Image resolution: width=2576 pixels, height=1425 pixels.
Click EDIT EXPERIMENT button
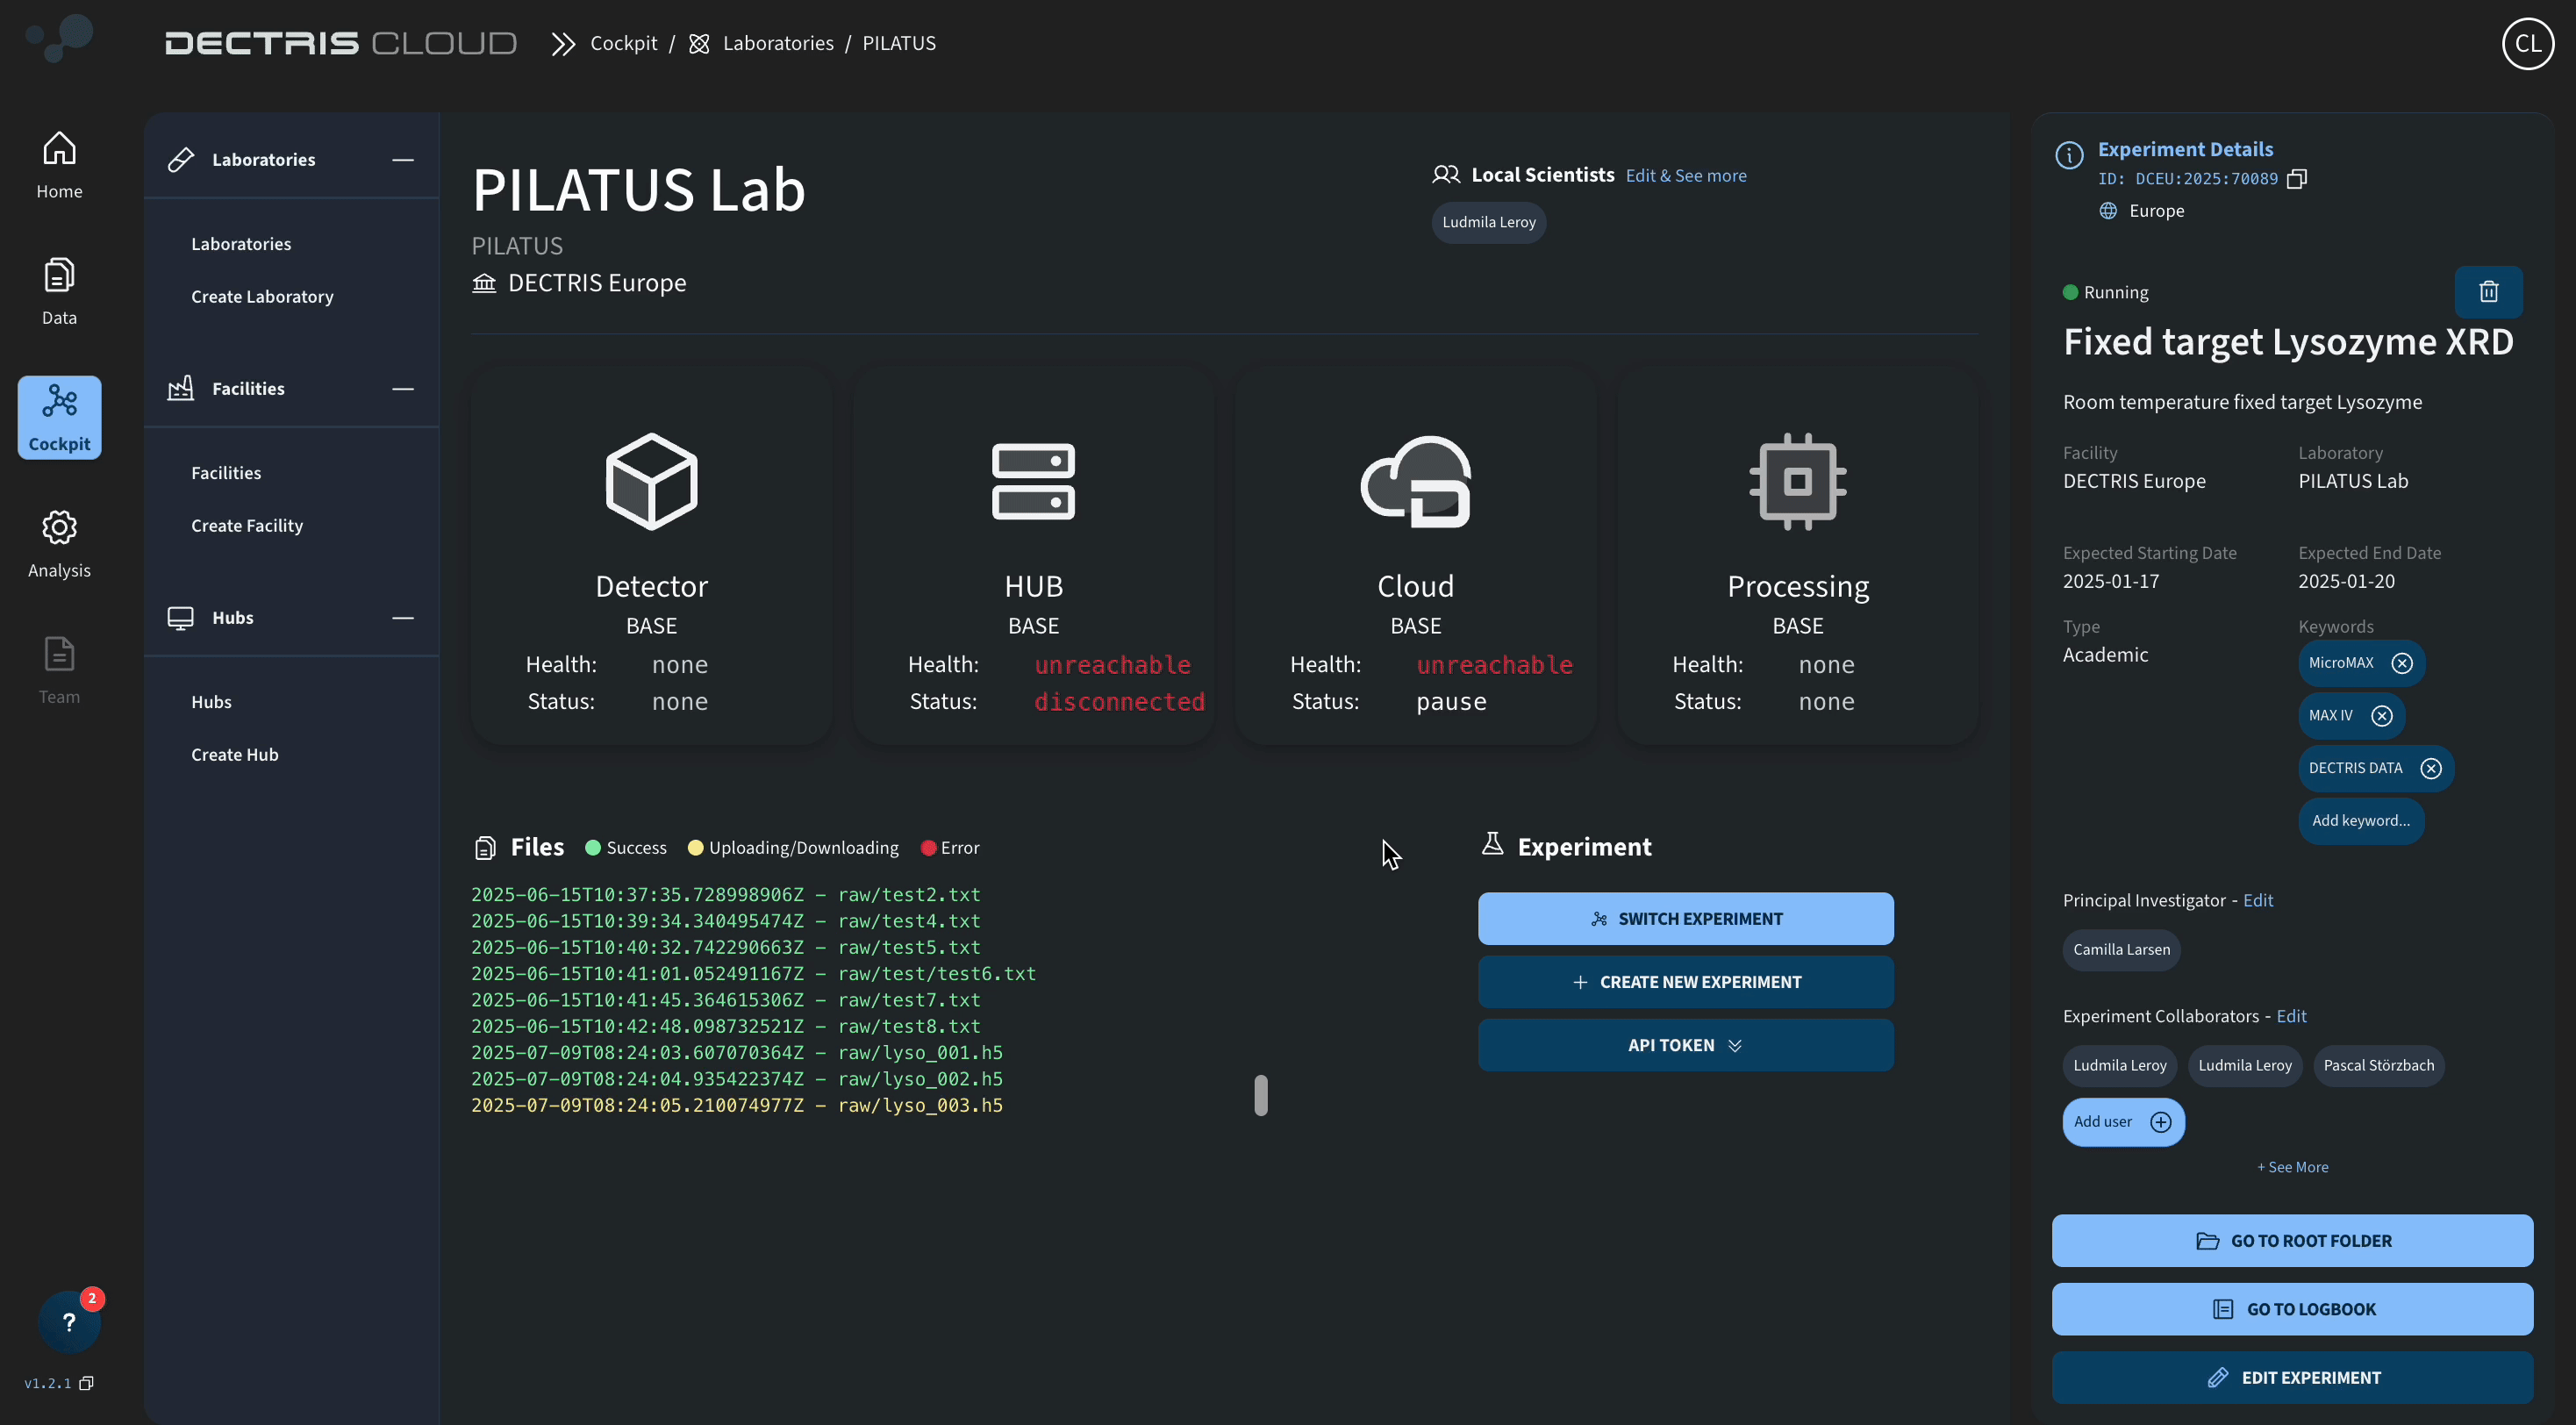(x=2291, y=1378)
